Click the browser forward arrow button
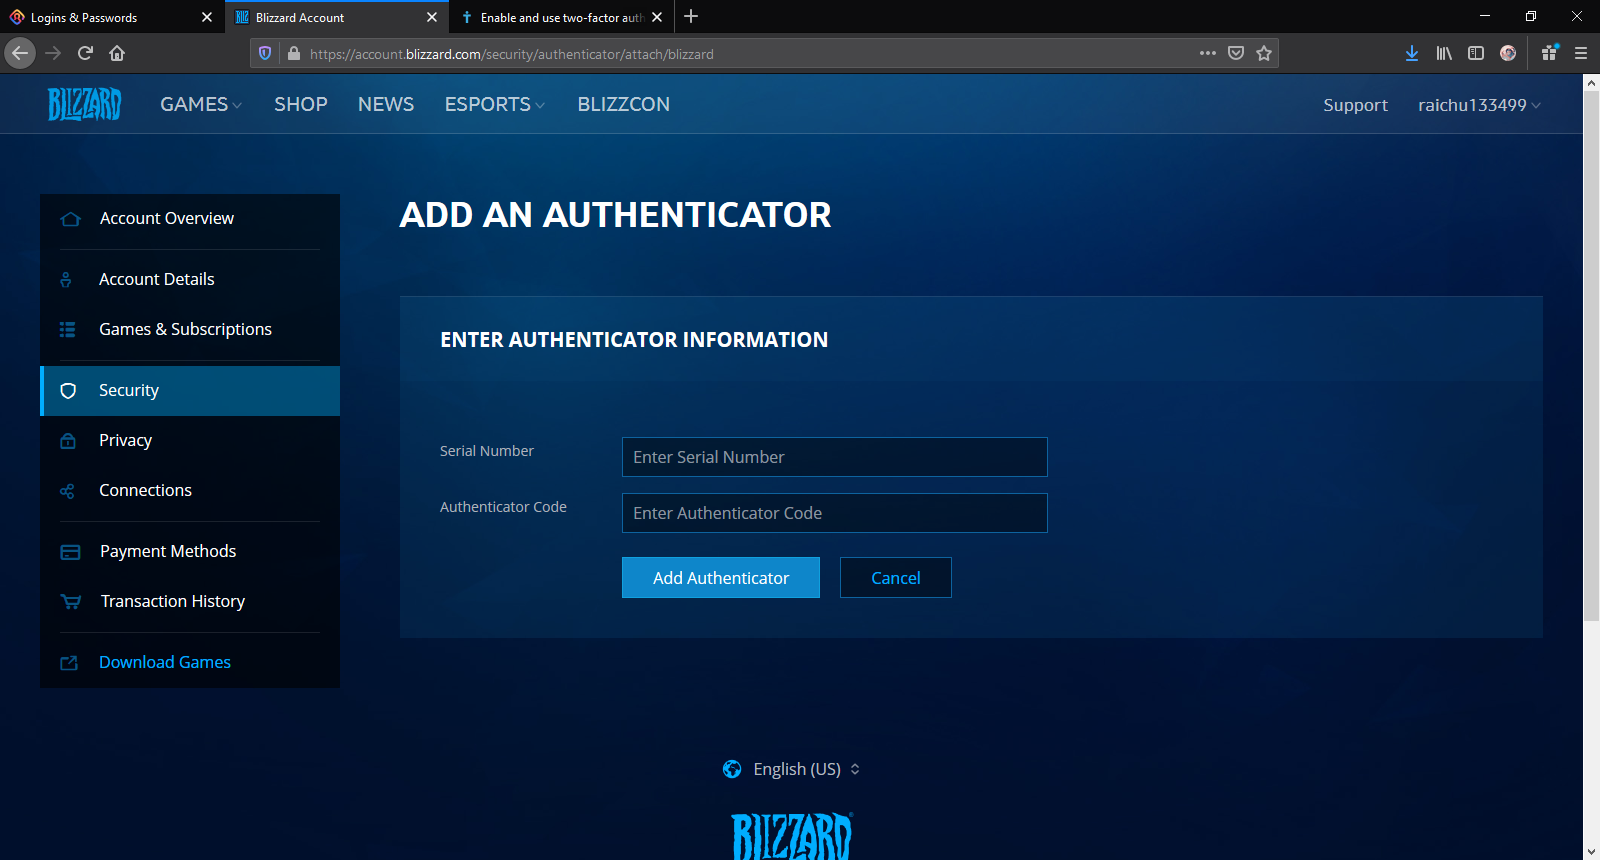The width and height of the screenshot is (1600, 860). tap(54, 53)
